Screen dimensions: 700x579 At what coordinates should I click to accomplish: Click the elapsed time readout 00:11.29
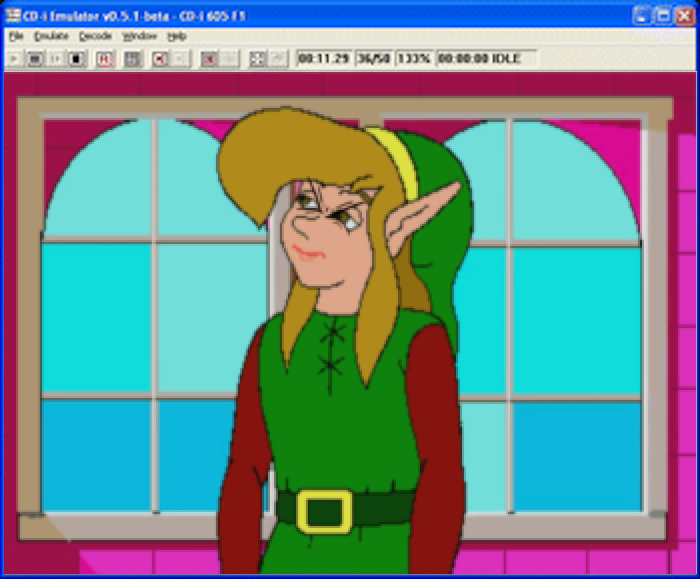click(x=324, y=58)
